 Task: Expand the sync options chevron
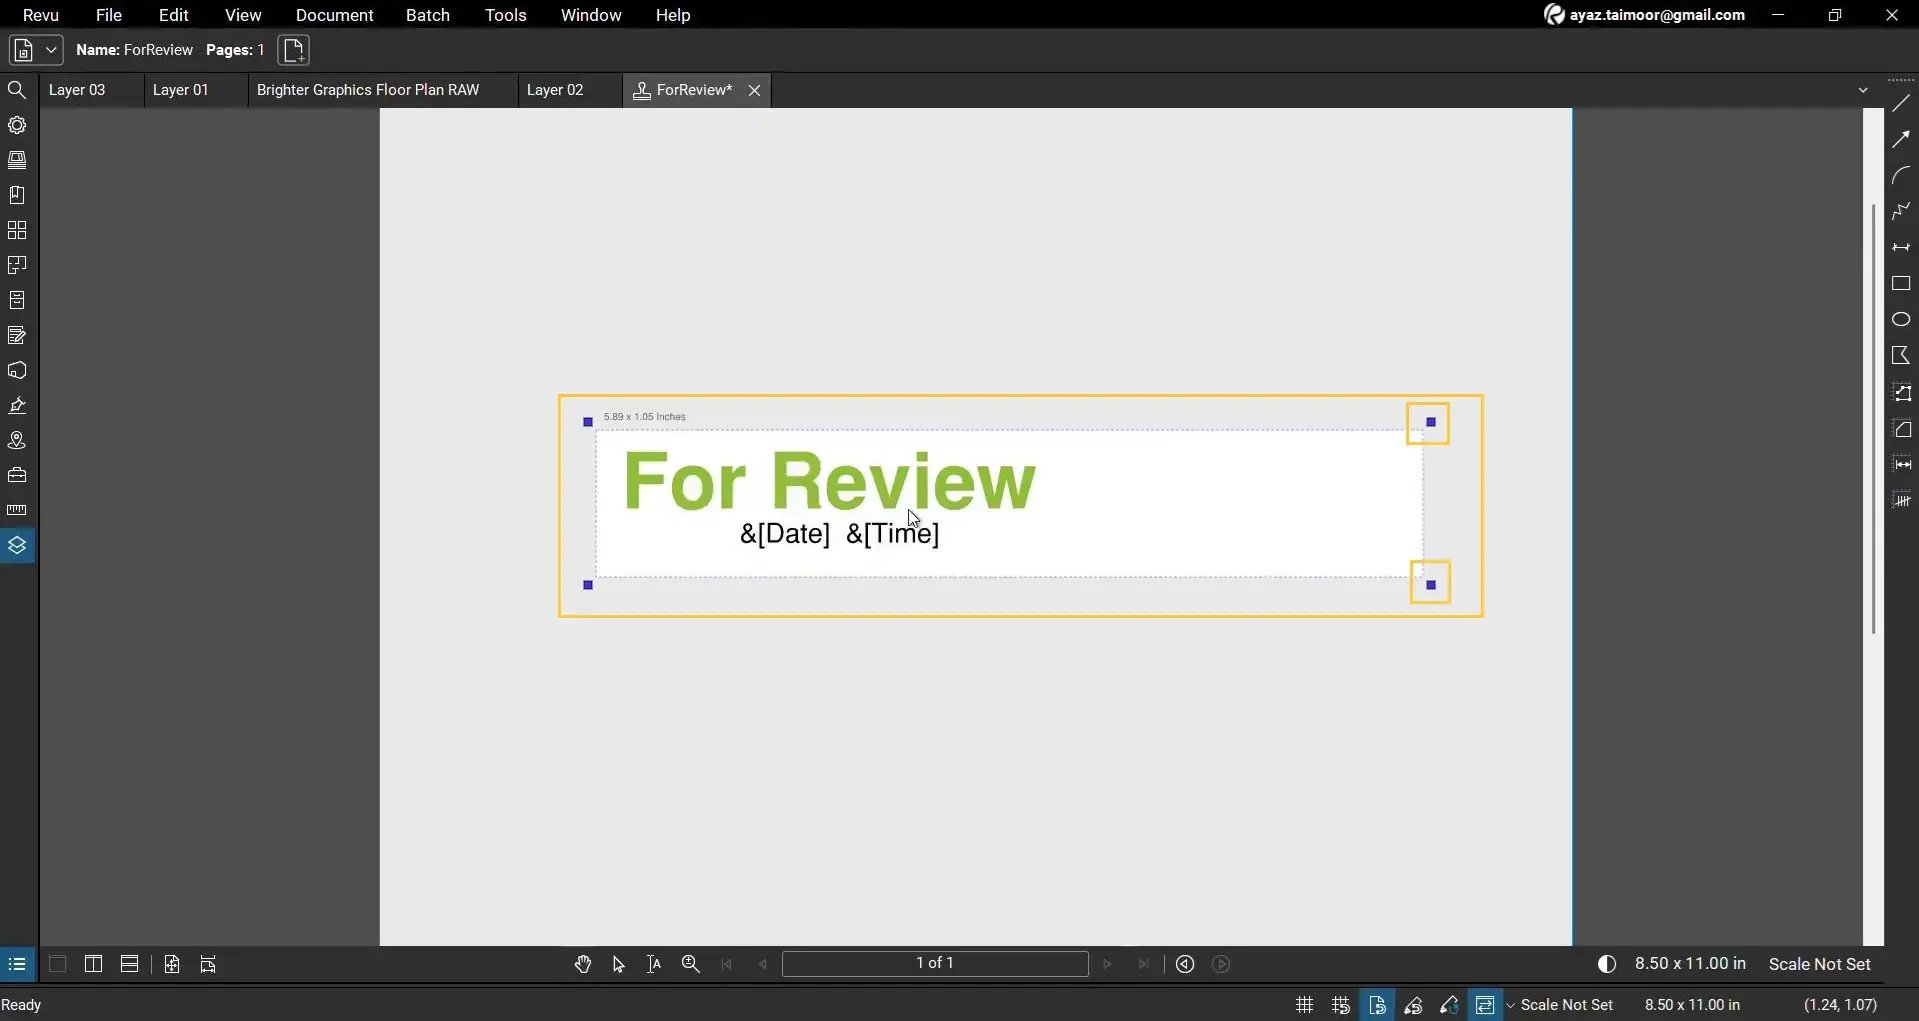point(1510,1006)
